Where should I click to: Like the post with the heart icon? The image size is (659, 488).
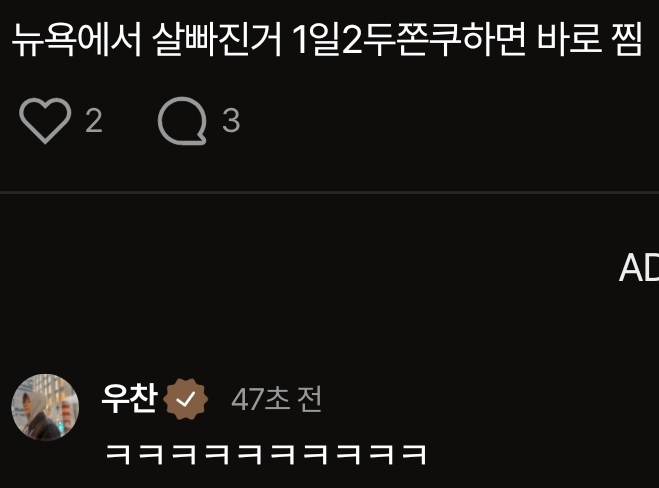45,121
